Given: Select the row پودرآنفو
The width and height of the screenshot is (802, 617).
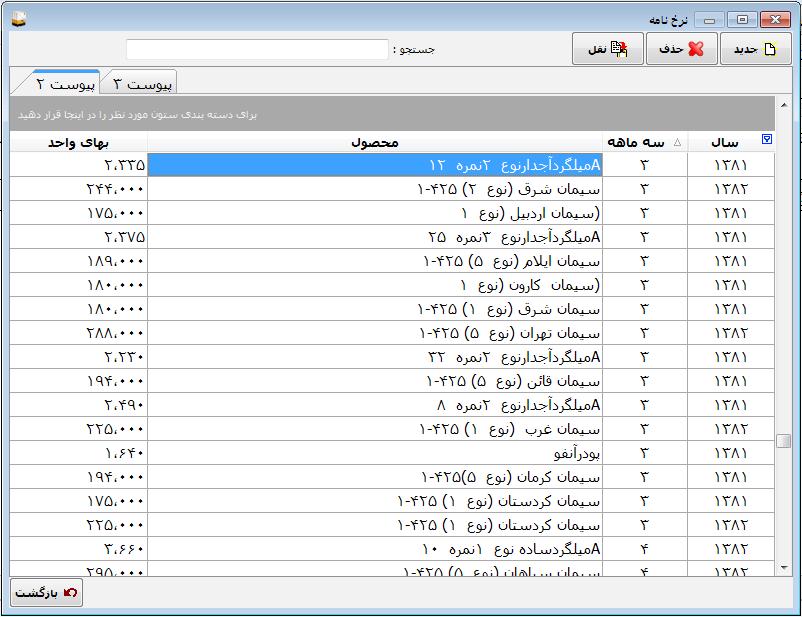Looking at the screenshot, I should pyautogui.click(x=392, y=453).
